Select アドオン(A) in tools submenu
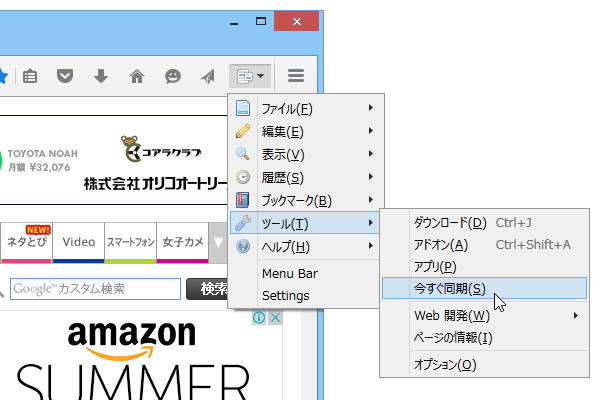This screenshot has width=600, height=400. [x=484, y=245]
